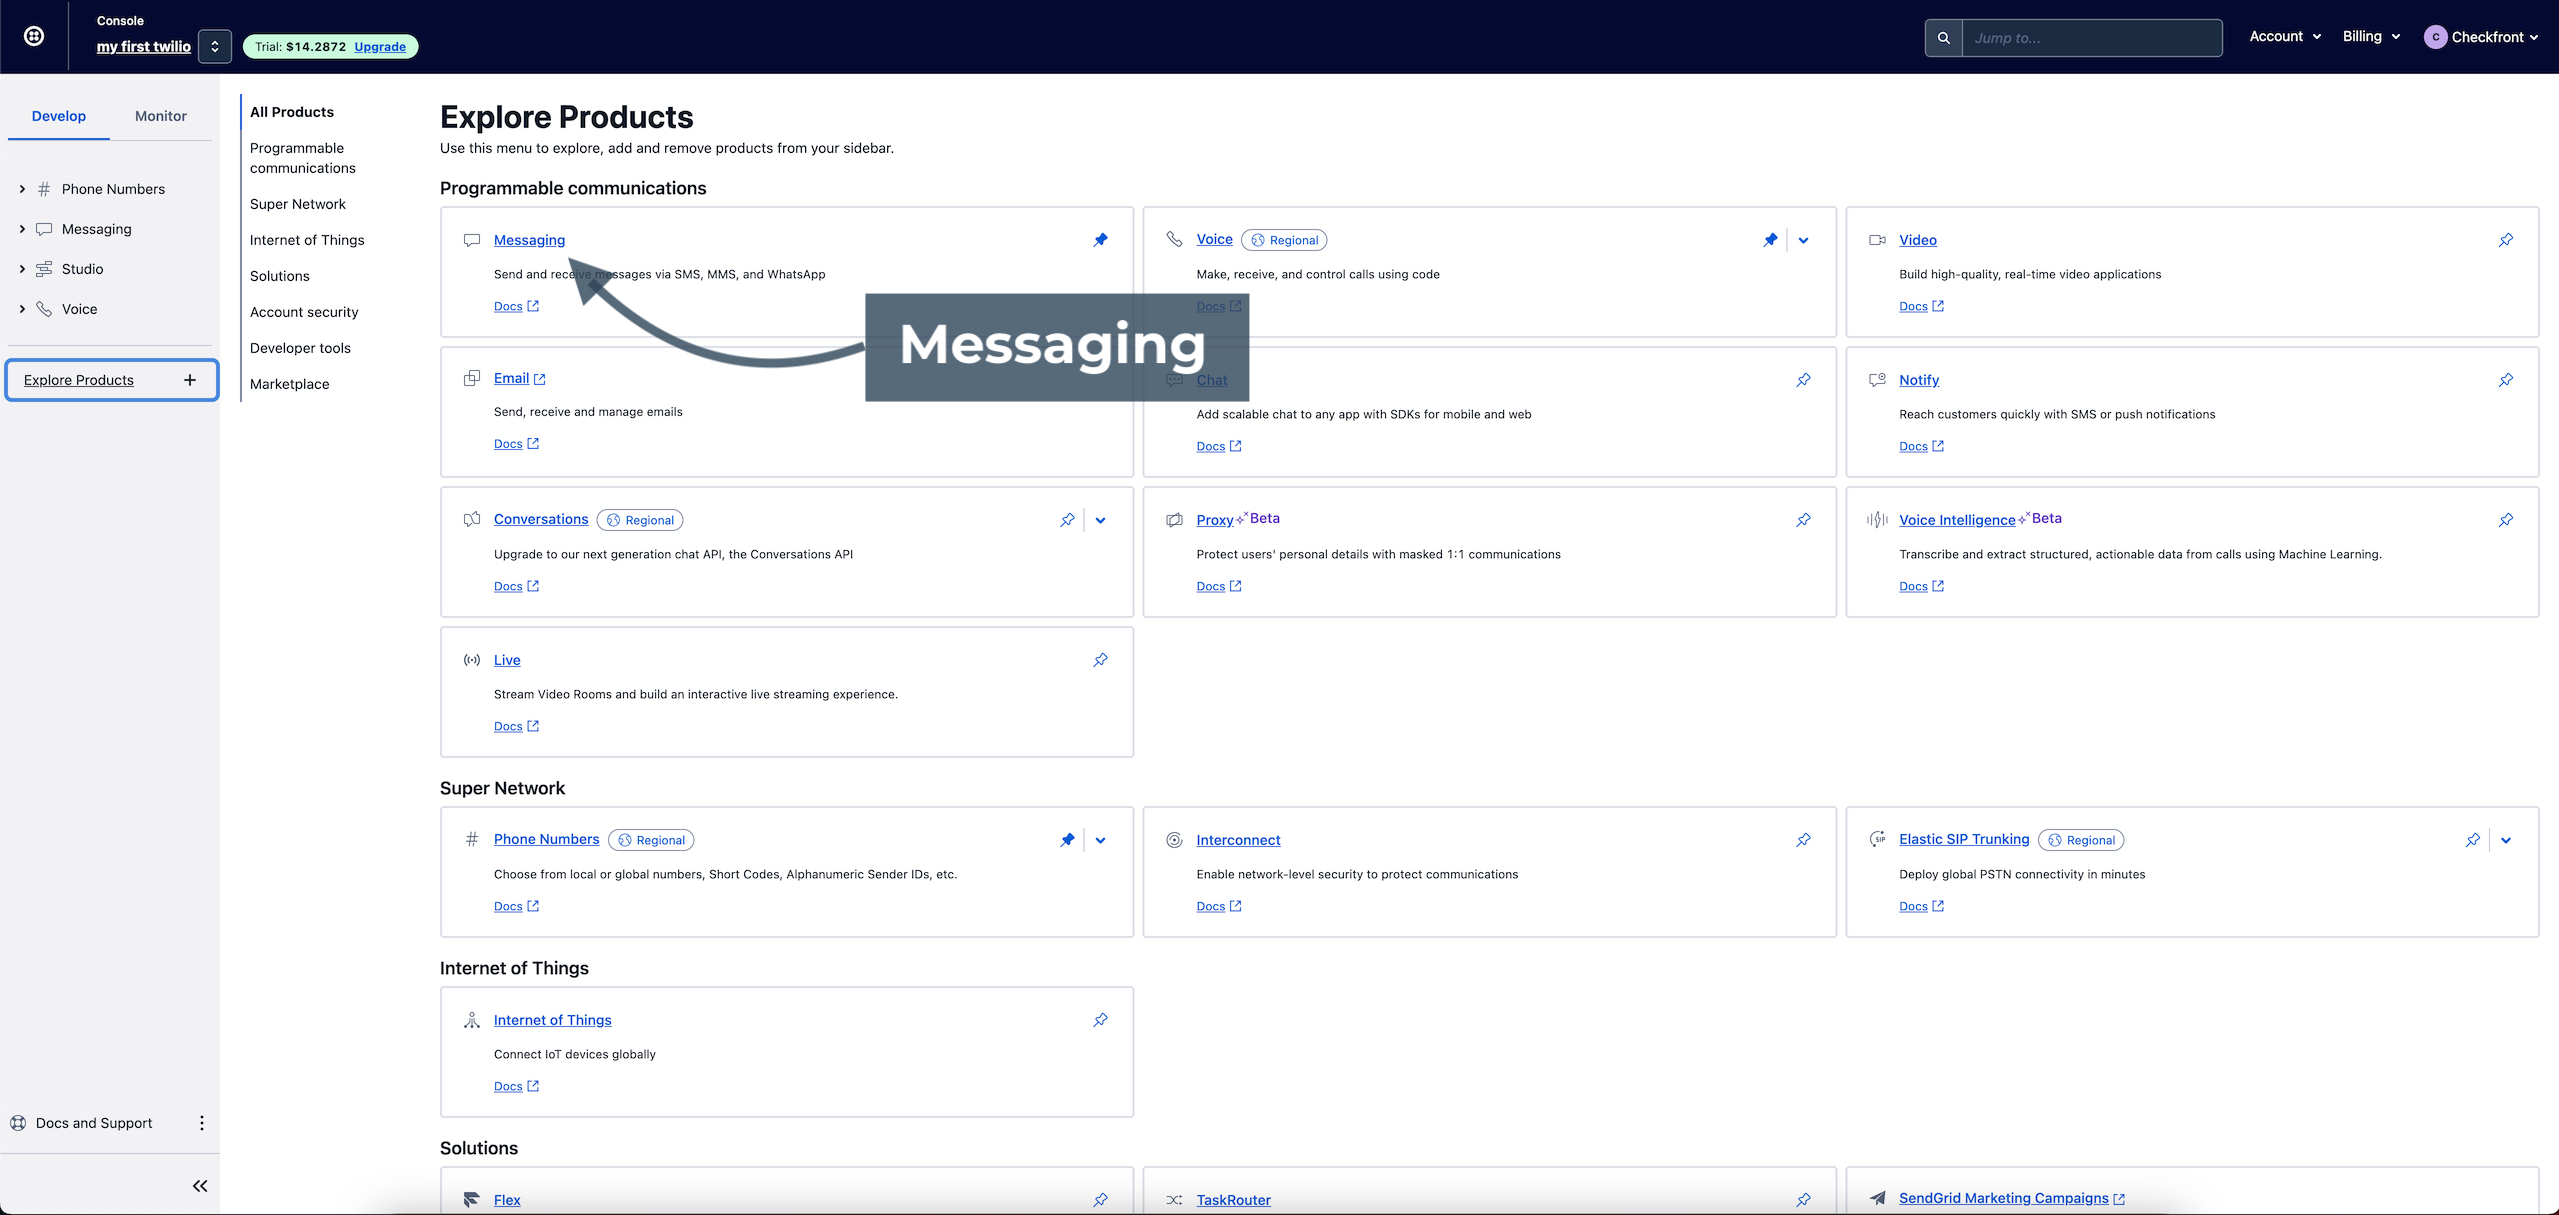Open the my first twilio account link
2559x1215 pixels.
(x=144, y=46)
